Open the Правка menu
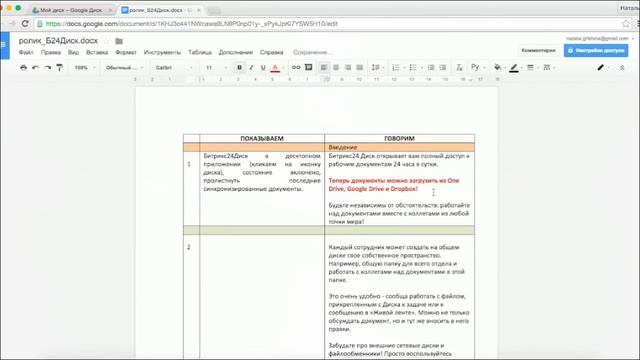The width and height of the screenshot is (640, 360). (51, 52)
